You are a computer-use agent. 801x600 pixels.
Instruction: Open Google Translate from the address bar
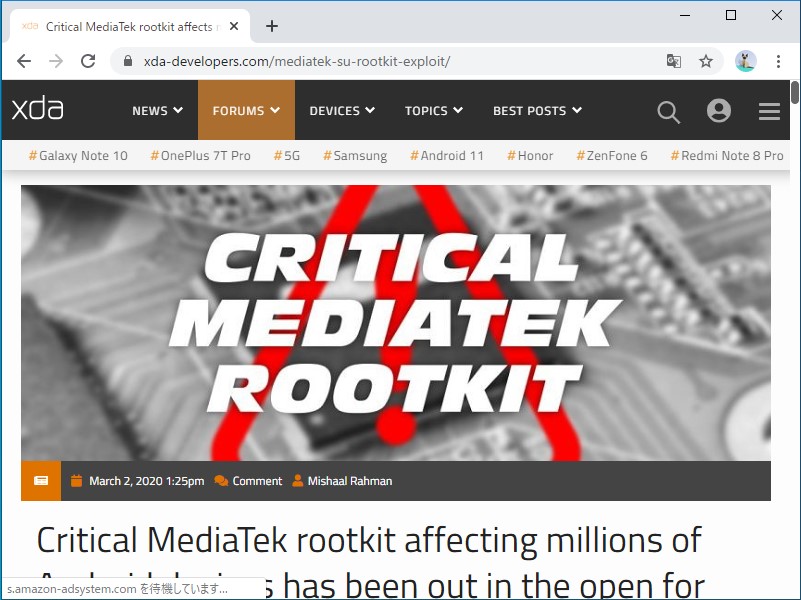[x=674, y=61]
